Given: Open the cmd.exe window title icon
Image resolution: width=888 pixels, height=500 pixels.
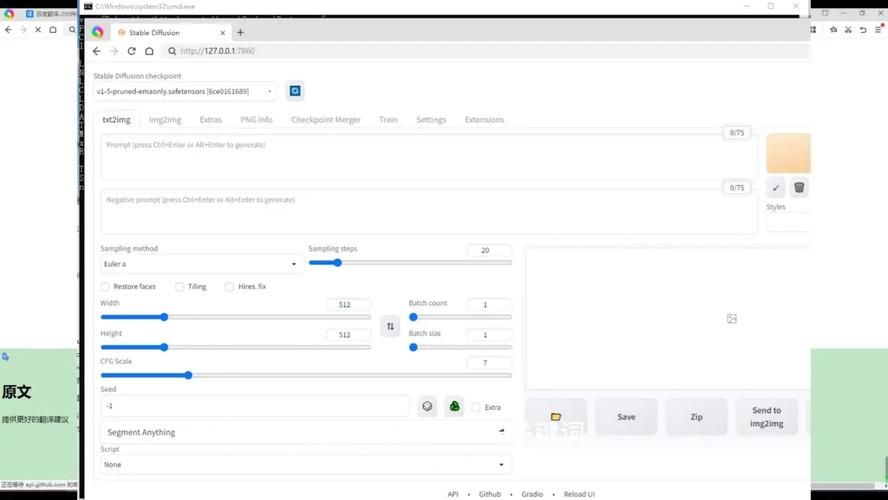Looking at the screenshot, I should click(x=88, y=6).
